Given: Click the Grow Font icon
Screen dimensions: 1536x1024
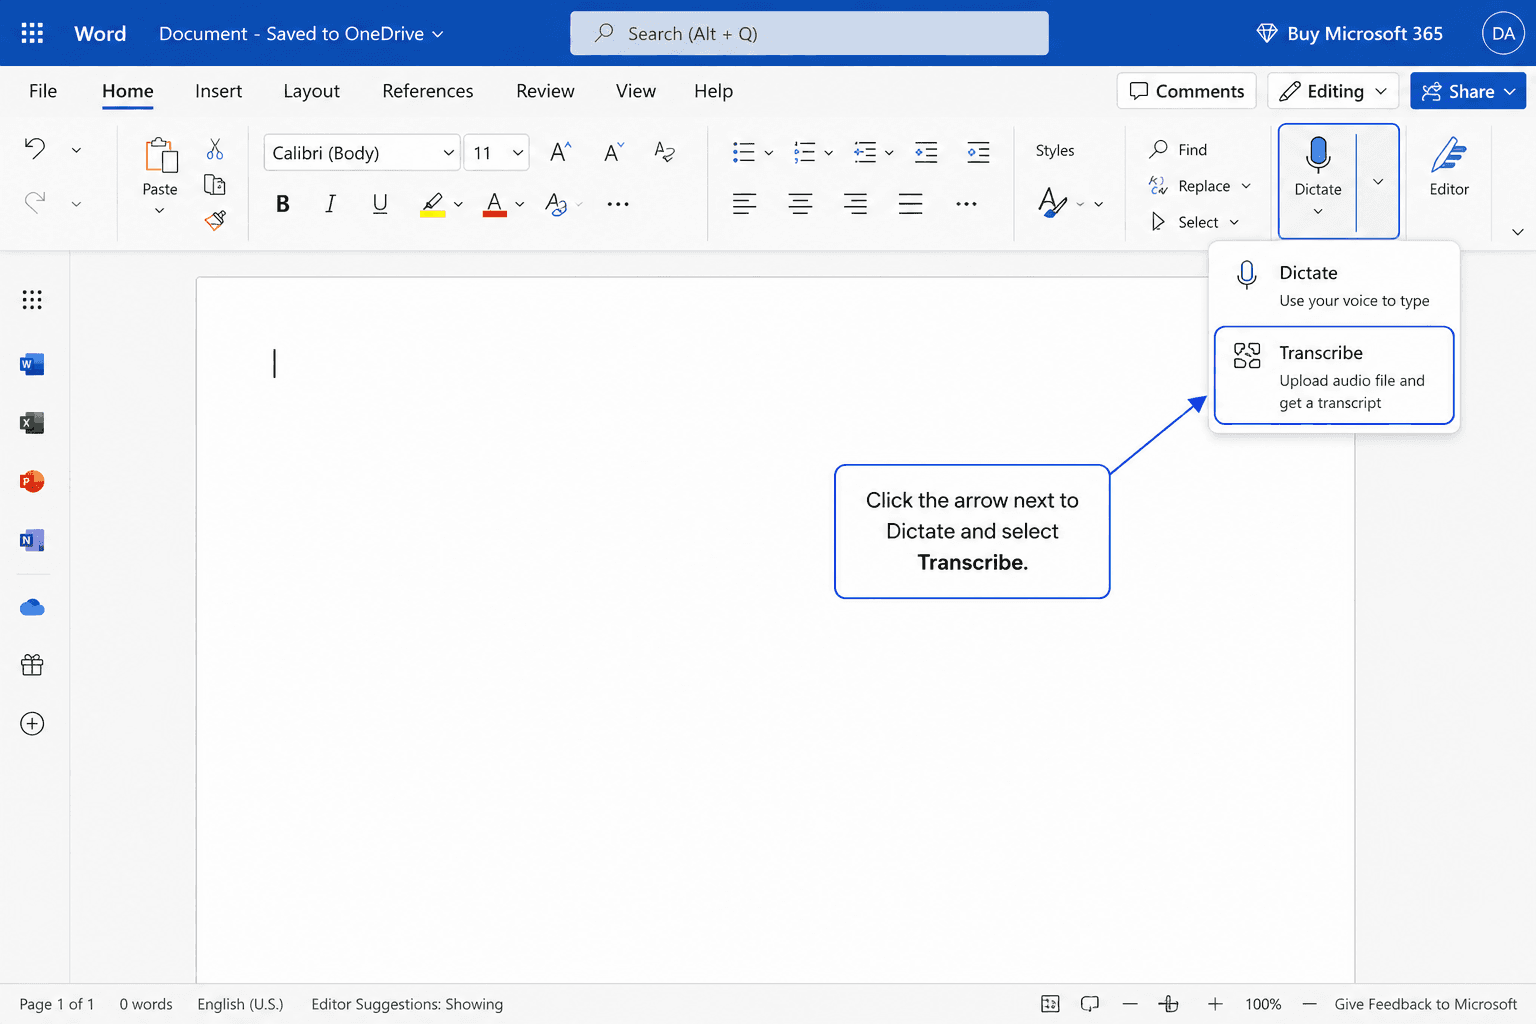Looking at the screenshot, I should click(x=561, y=152).
